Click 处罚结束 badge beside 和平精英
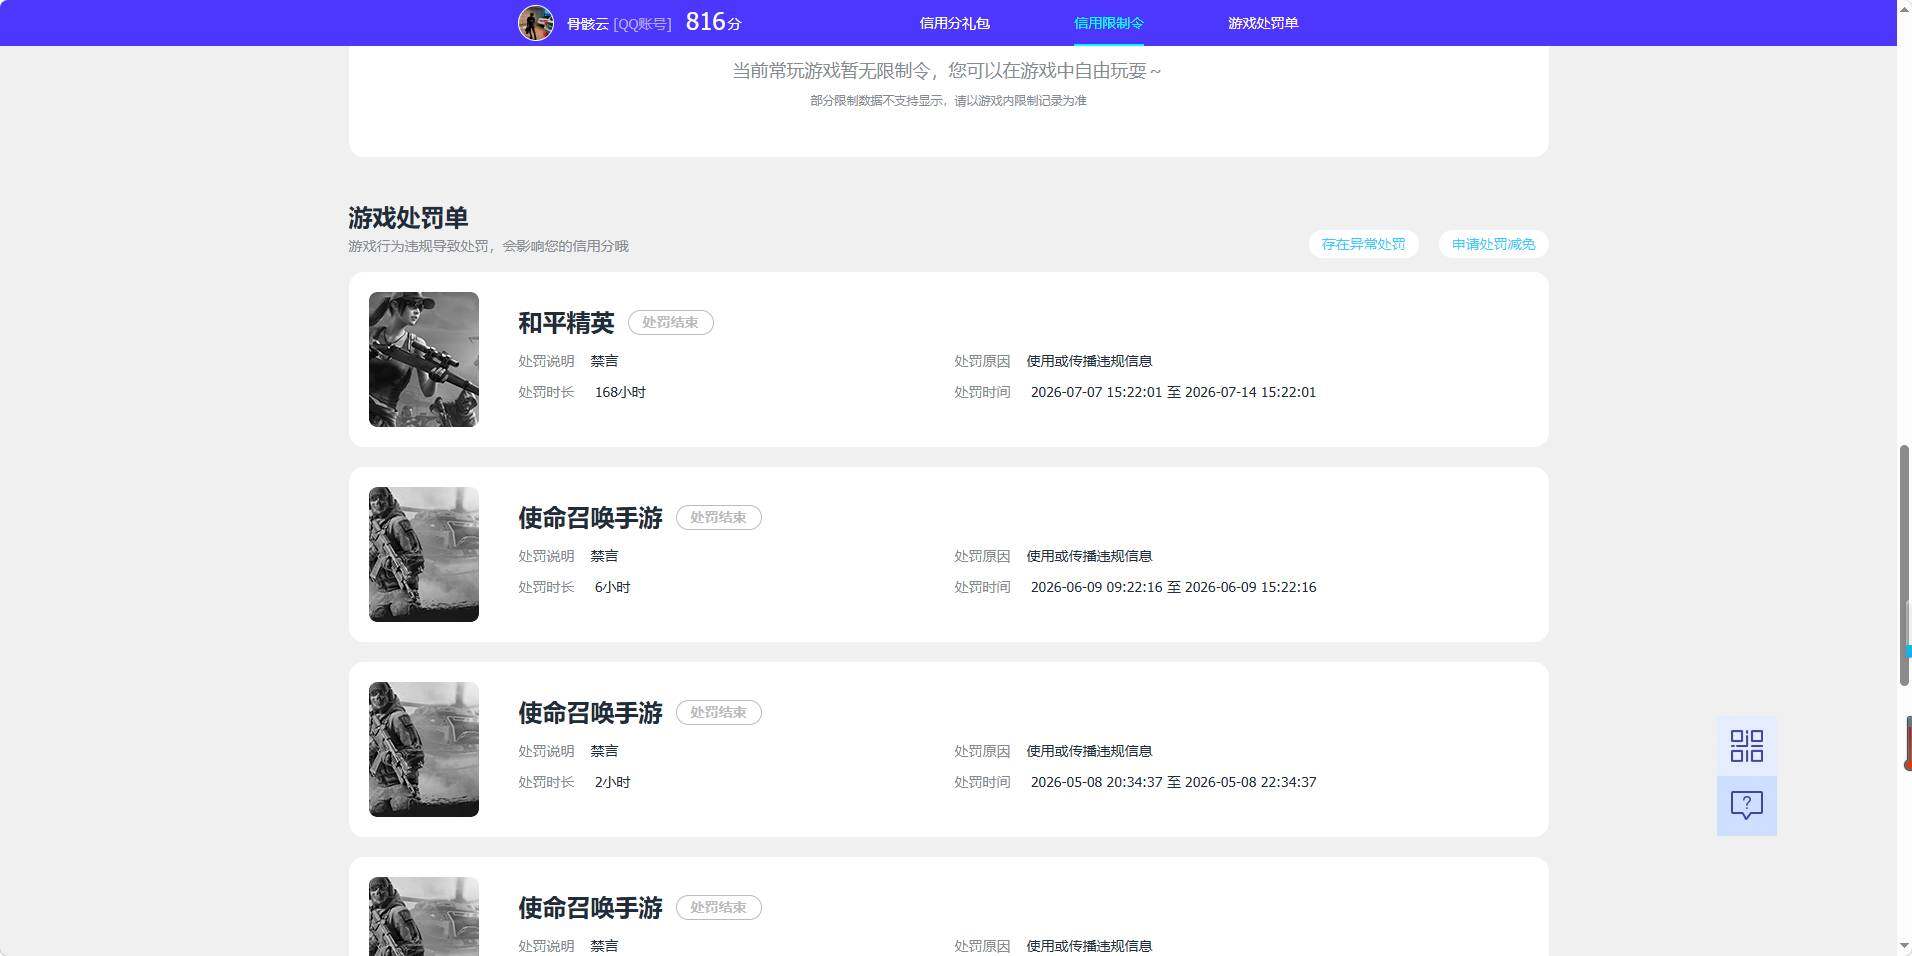The image size is (1912, 956). (670, 322)
